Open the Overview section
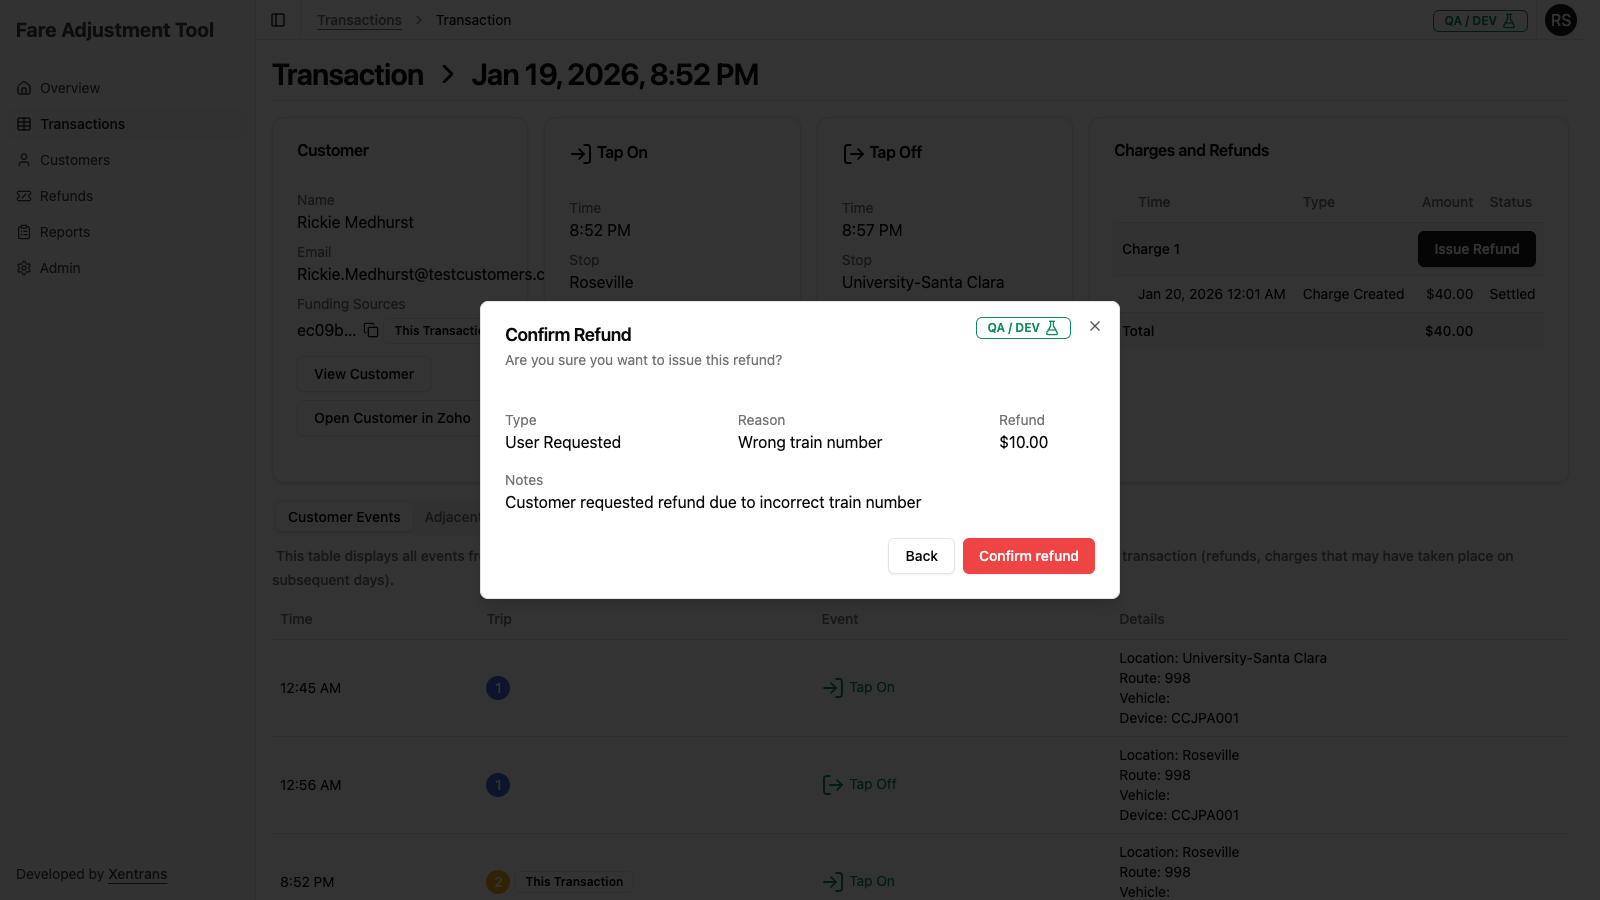 coord(68,87)
